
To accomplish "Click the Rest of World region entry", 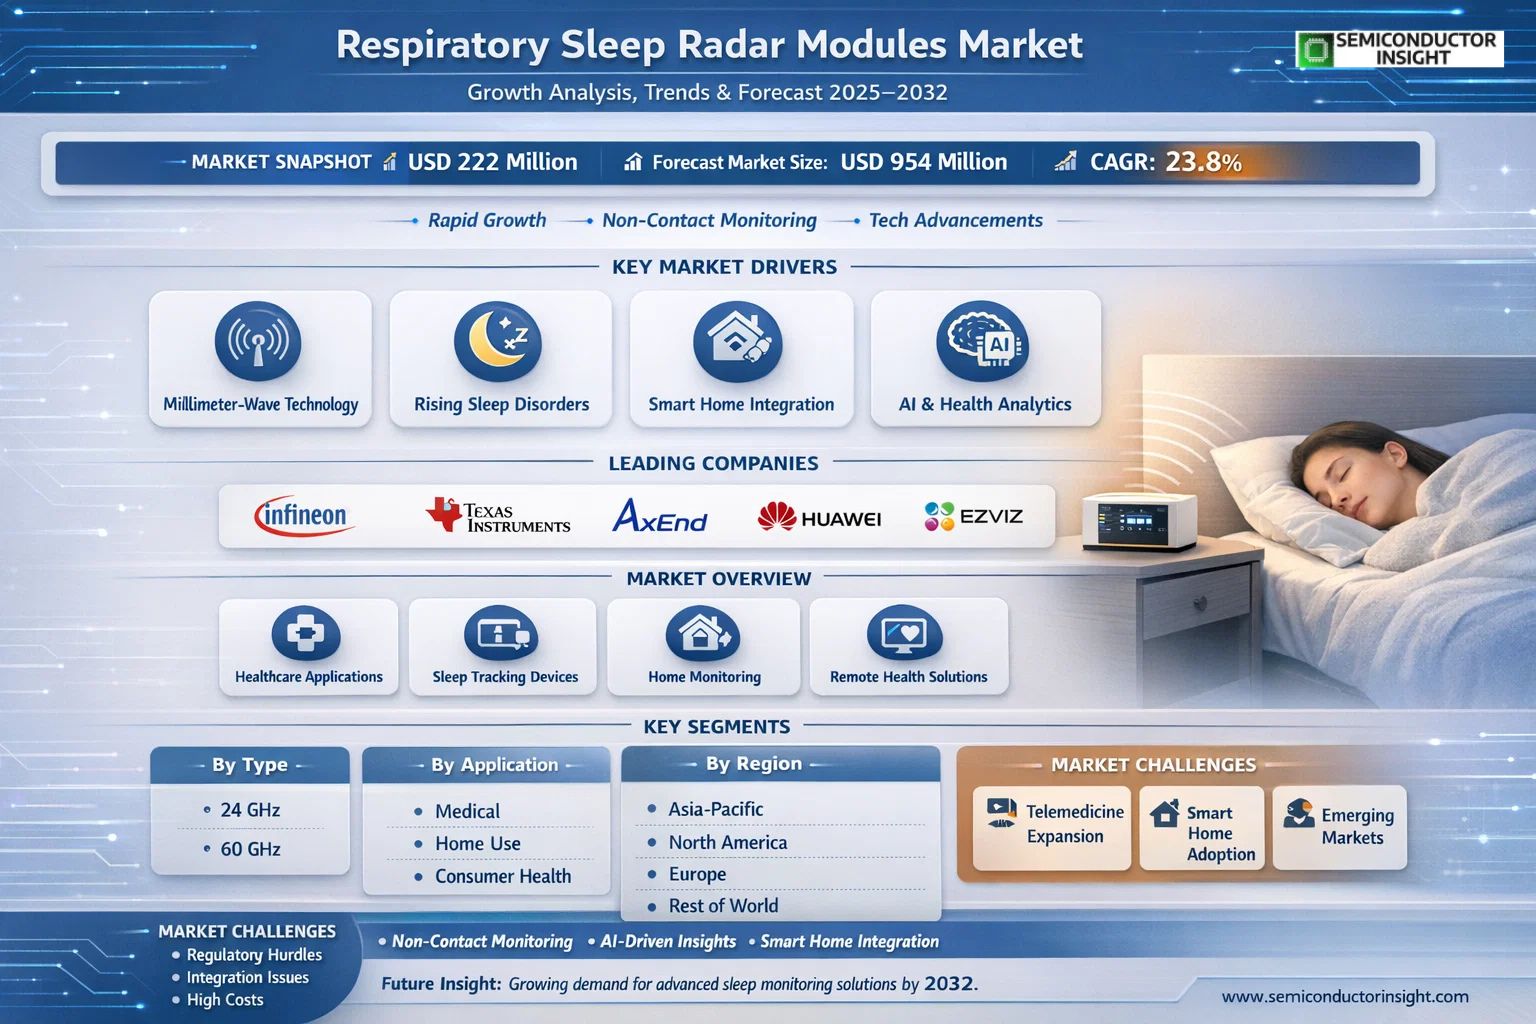I will pos(723,906).
